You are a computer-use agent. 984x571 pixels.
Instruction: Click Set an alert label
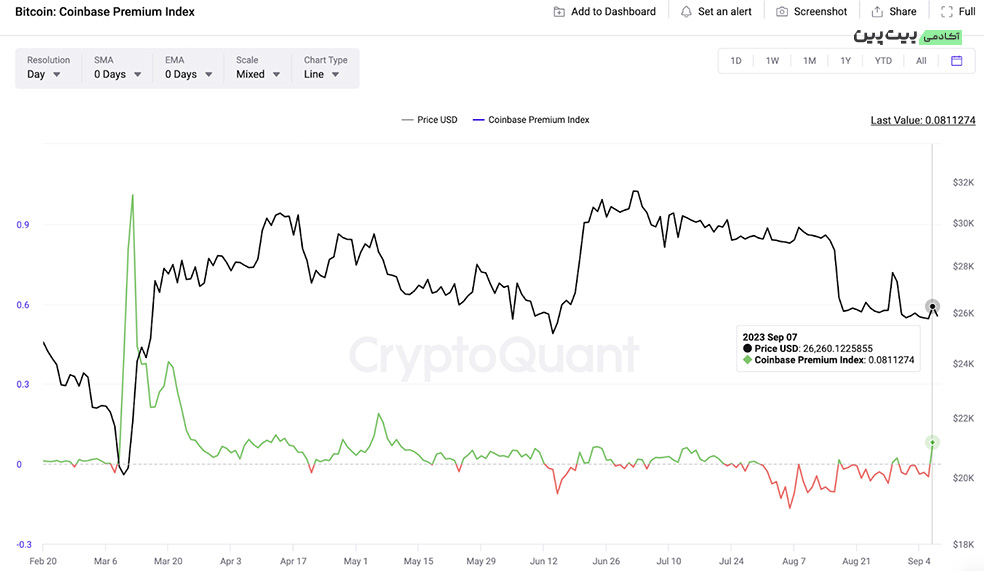(725, 12)
